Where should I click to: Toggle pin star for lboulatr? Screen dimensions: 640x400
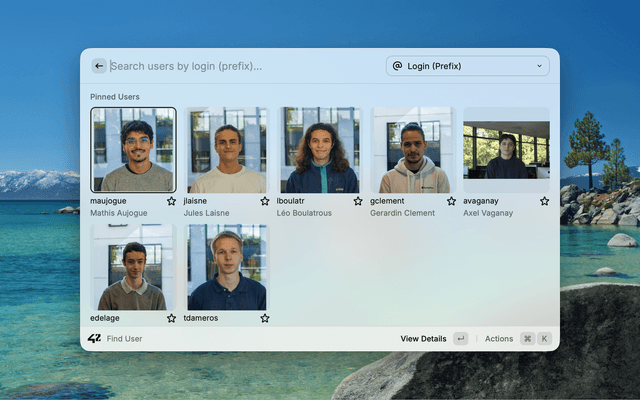click(x=358, y=201)
